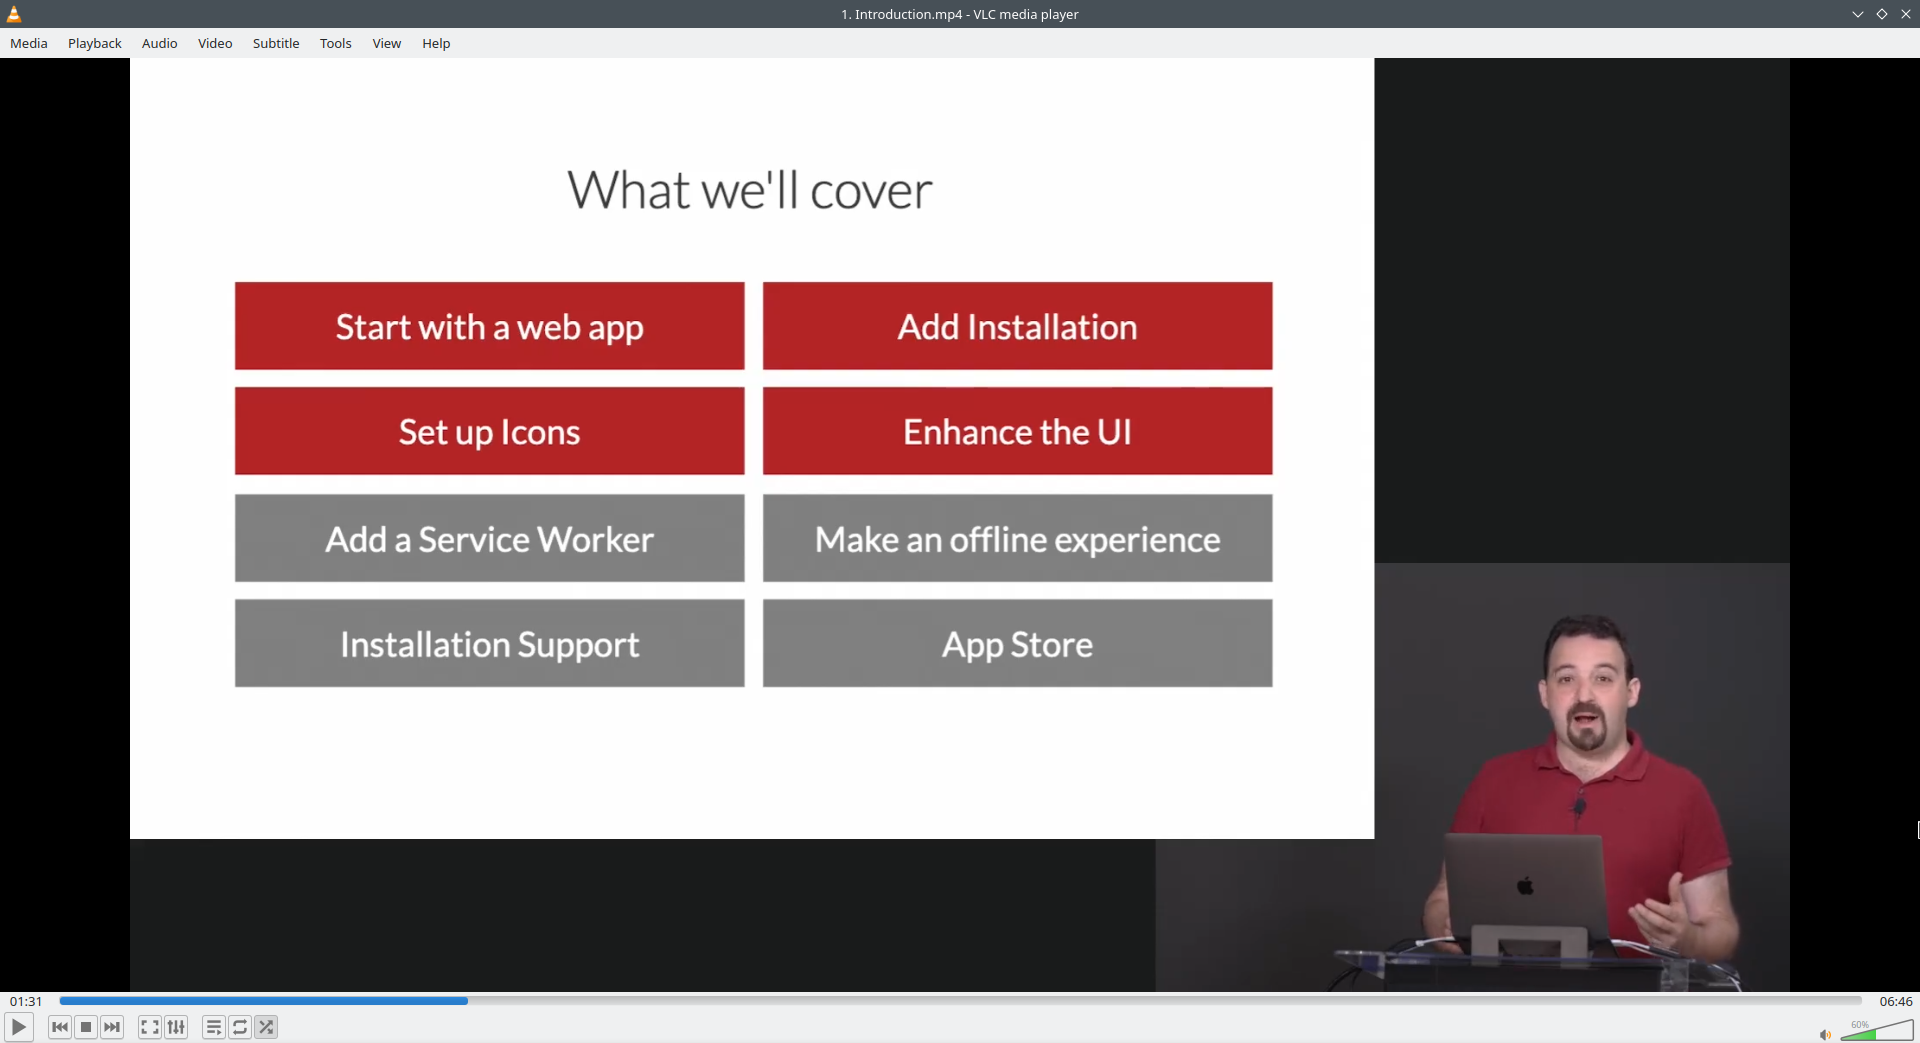Image resolution: width=1920 pixels, height=1043 pixels.
Task: Toggle random shuffle playback
Action: (x=266, y=1027)
